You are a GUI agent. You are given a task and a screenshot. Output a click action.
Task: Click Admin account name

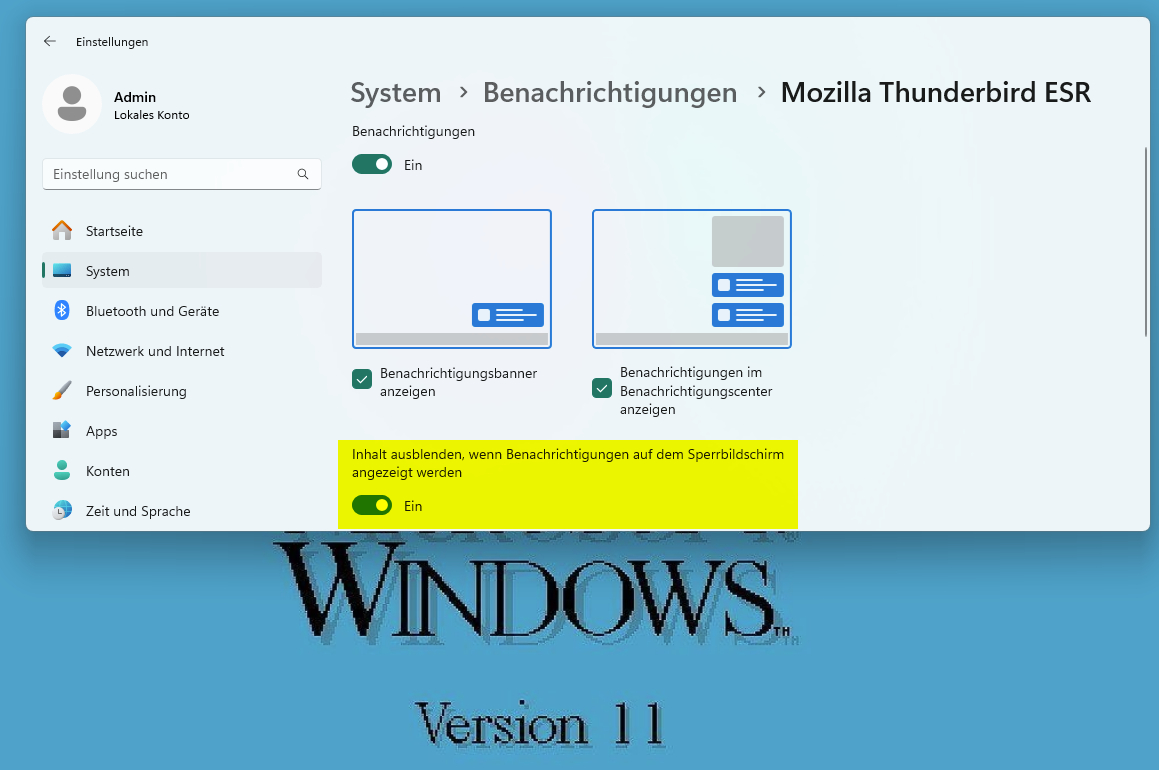pyautogui.click(x=135, y=97)
